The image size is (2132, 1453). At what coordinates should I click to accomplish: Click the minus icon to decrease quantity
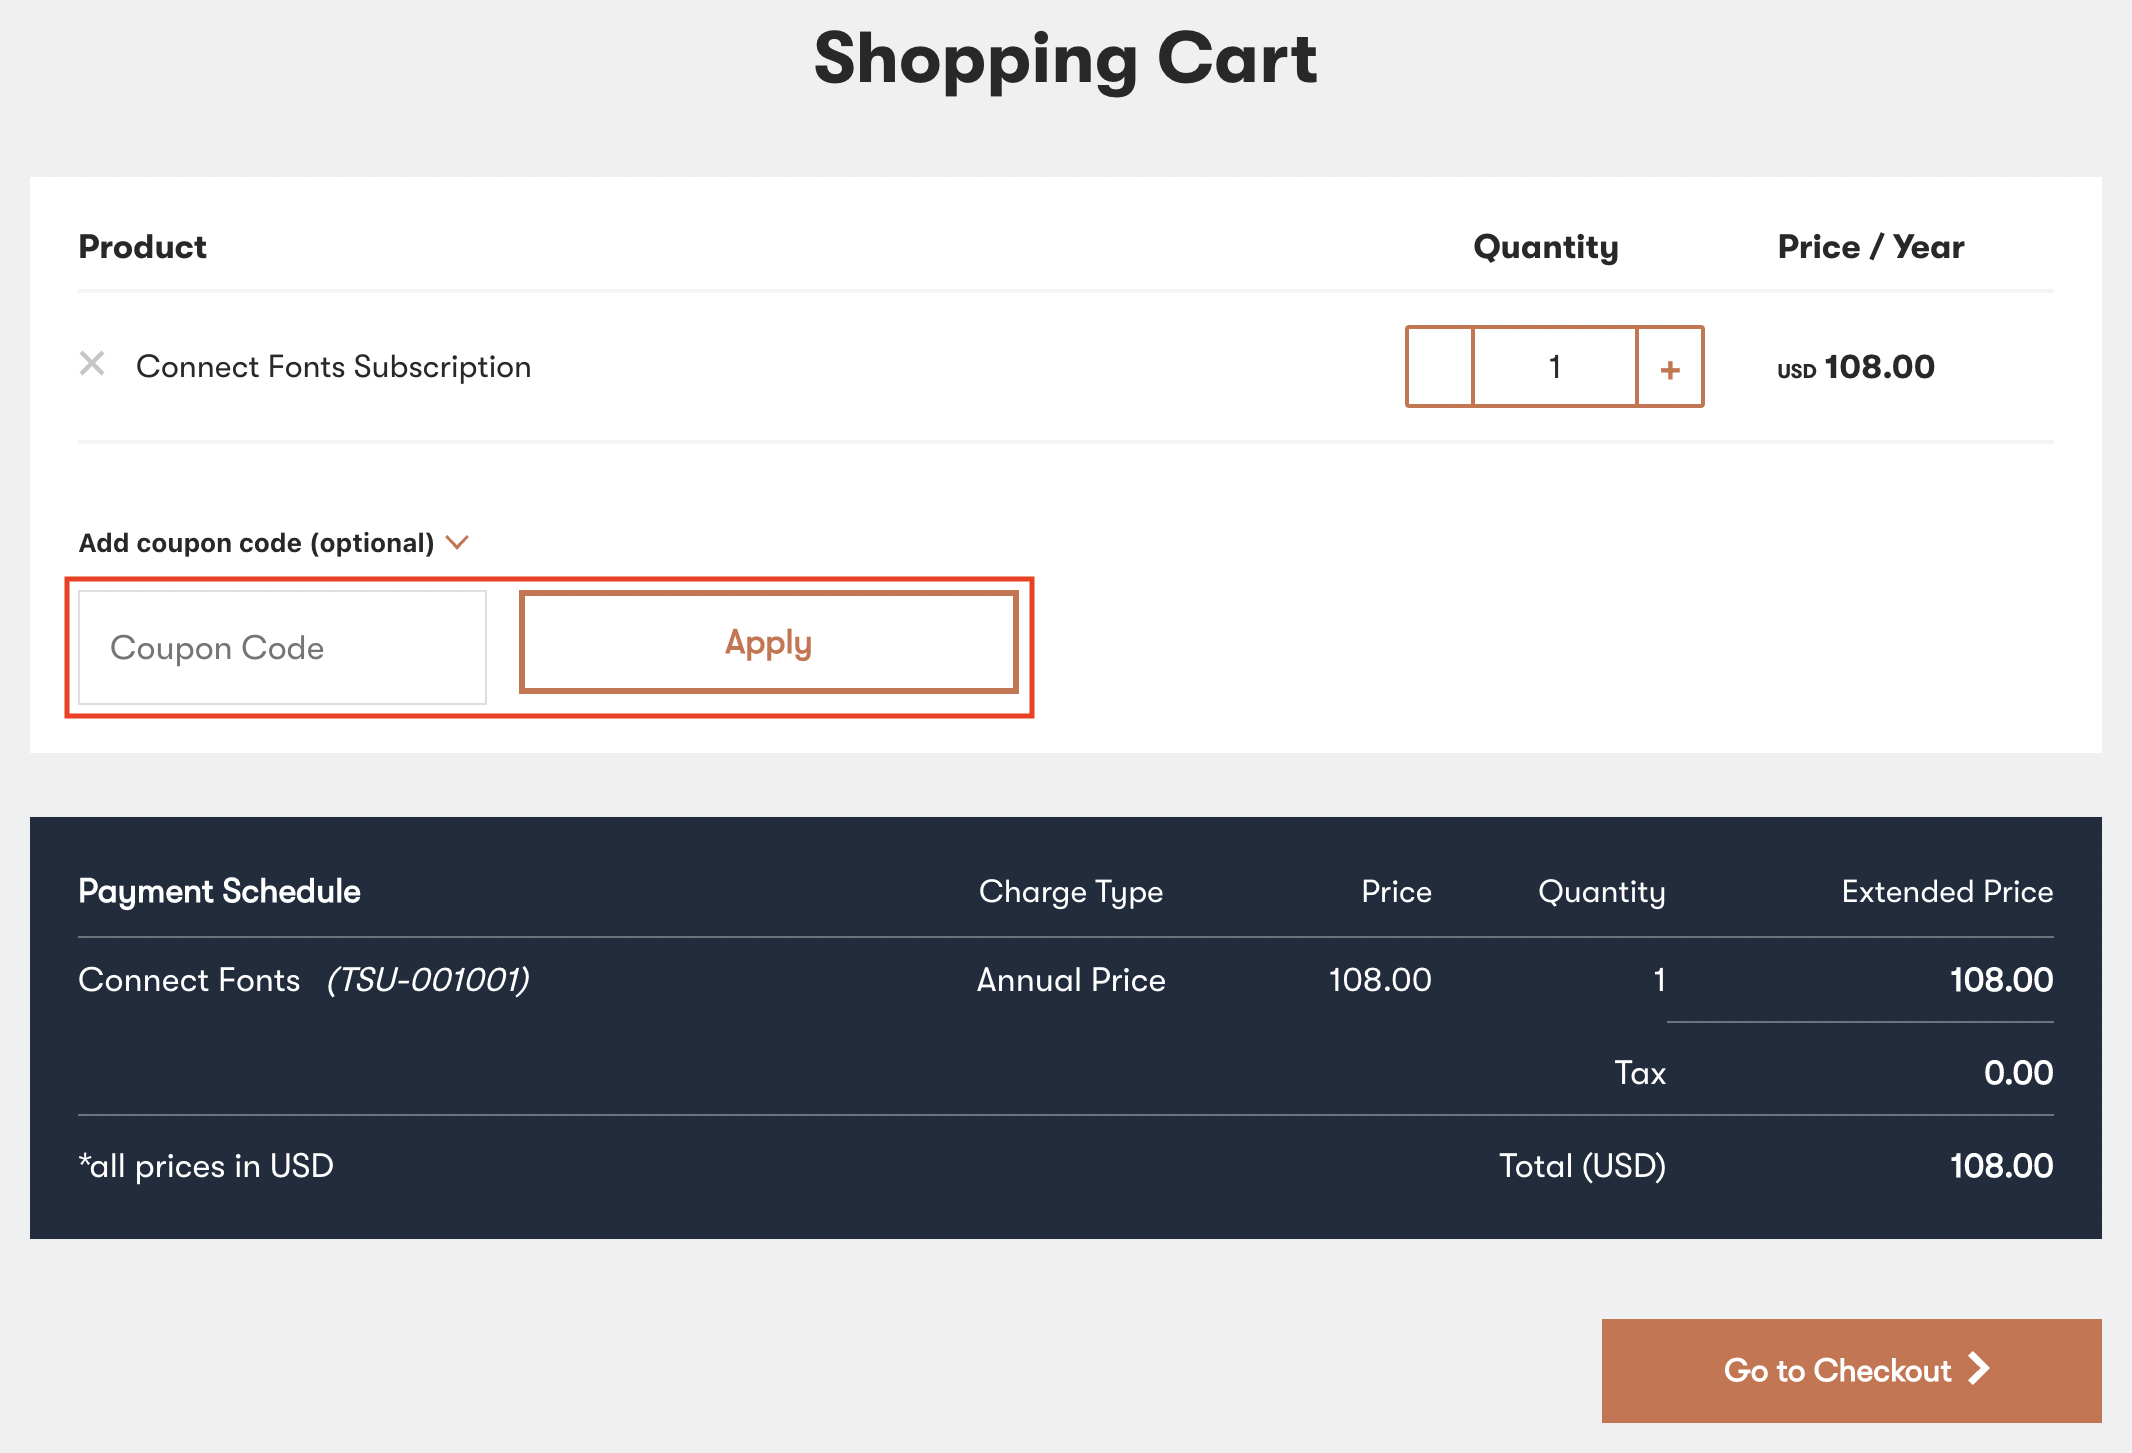(1439, 367)
